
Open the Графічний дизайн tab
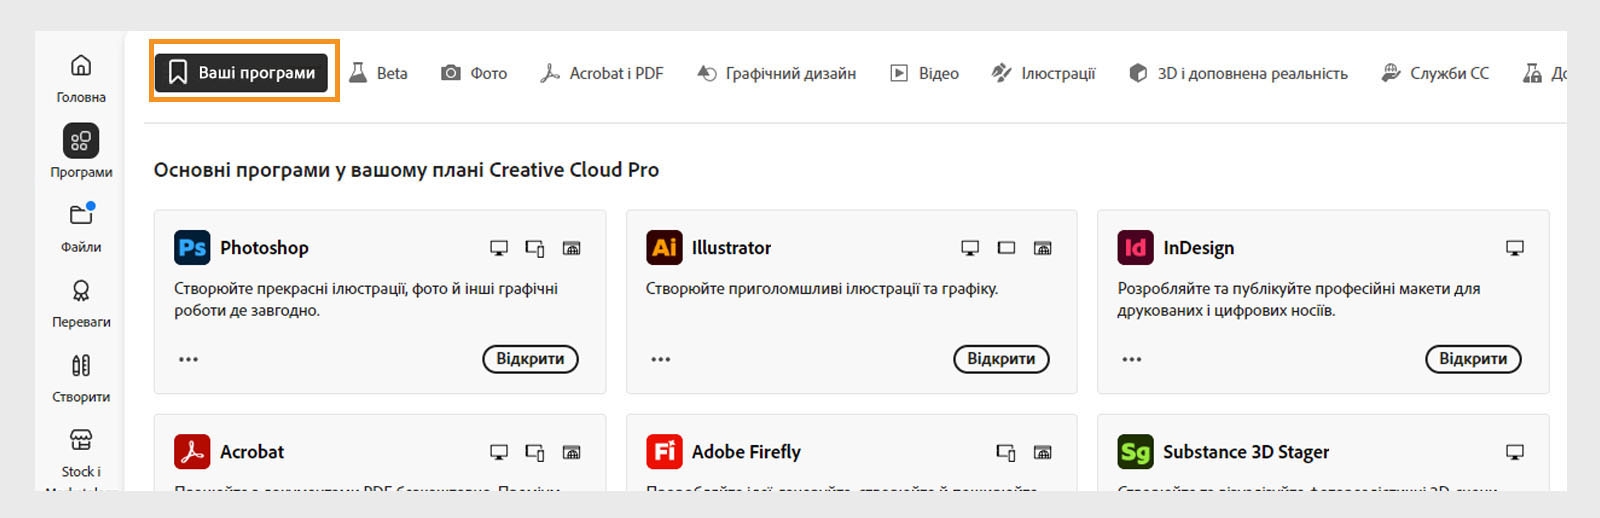click(x=777, y=73)
